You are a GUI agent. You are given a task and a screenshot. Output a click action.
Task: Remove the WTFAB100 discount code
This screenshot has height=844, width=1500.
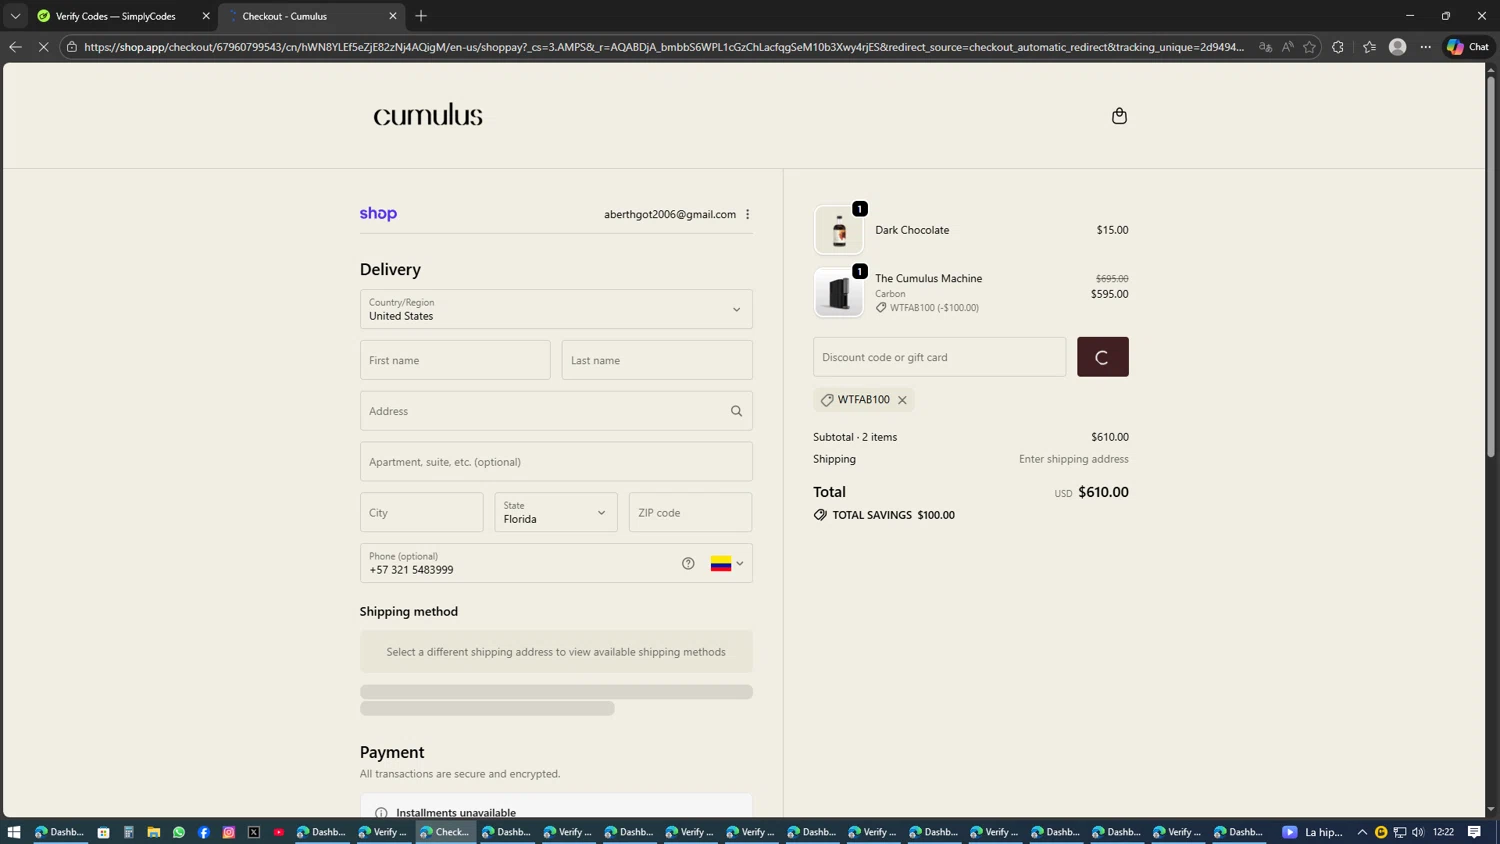902,400
